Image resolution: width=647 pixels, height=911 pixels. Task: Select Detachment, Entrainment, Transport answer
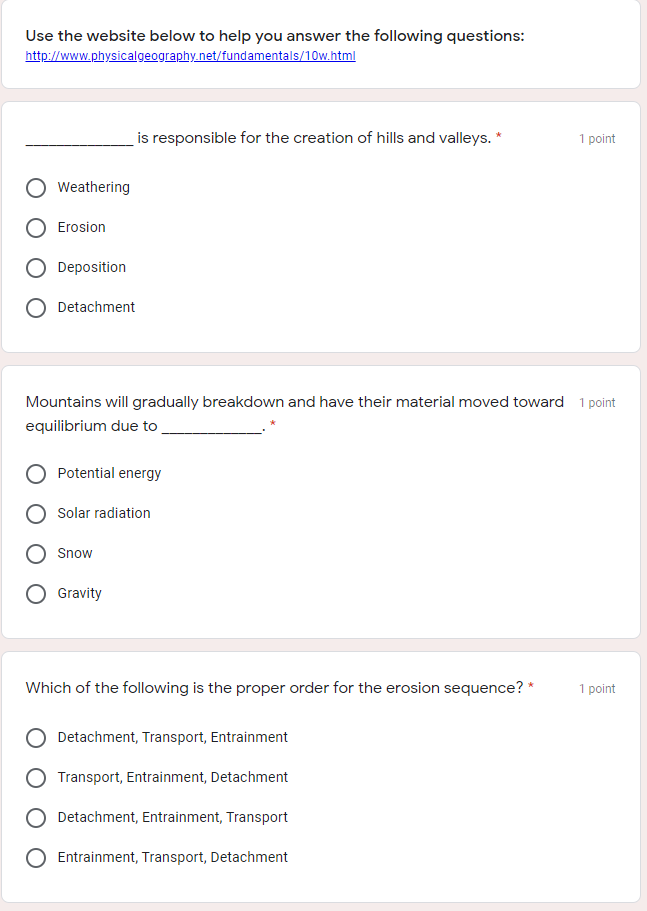pos(36,818)
